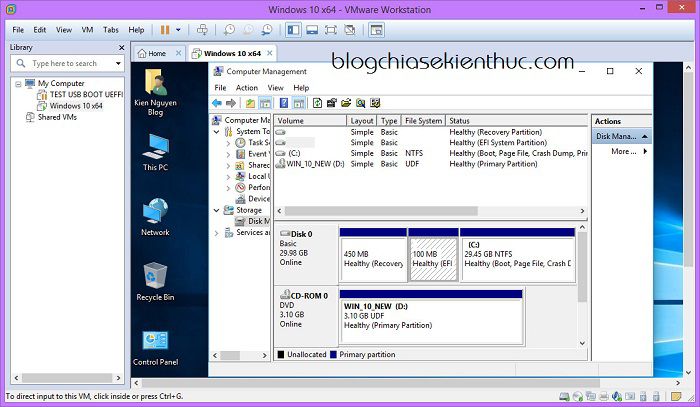
Task: Close the Library panel
Action: 121,47
